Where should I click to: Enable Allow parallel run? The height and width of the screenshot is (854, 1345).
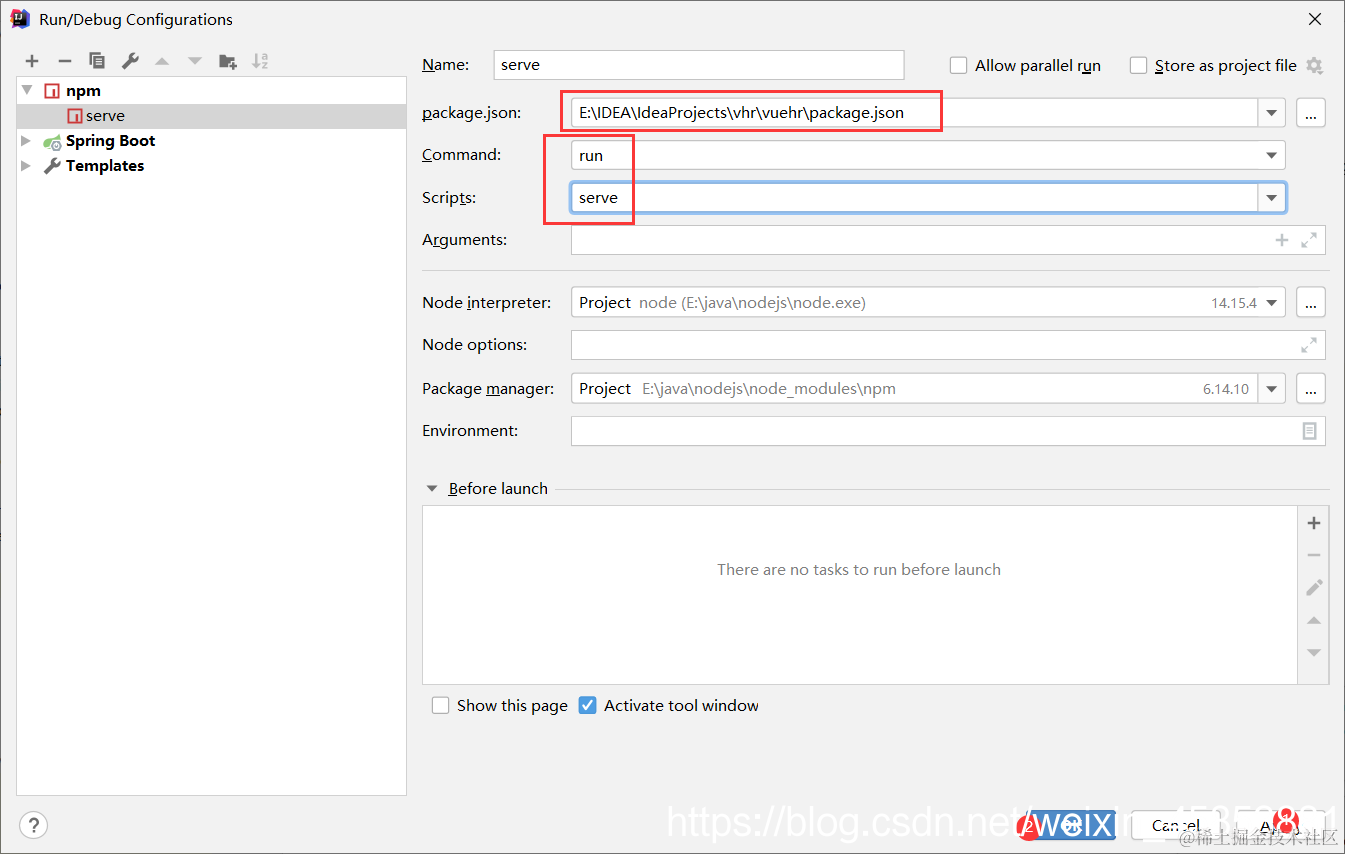pyautogui.click(x=958, y=65)
